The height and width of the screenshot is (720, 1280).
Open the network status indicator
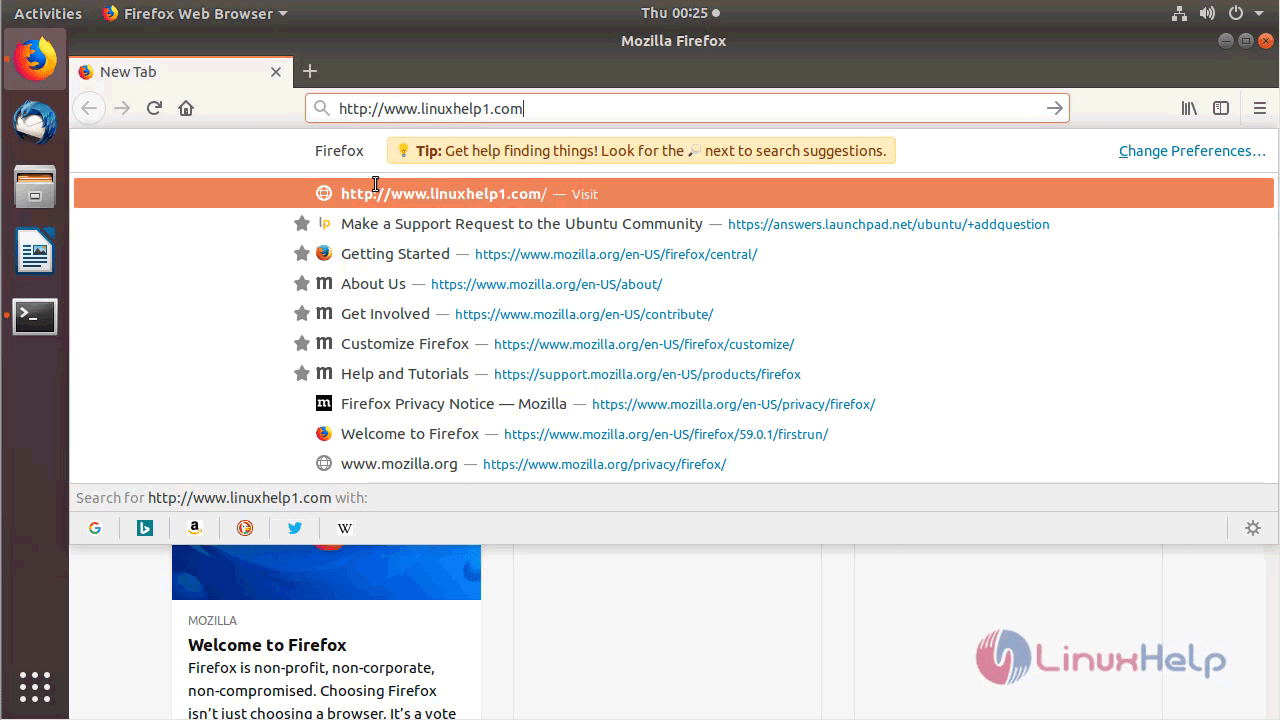point(1178,13)
